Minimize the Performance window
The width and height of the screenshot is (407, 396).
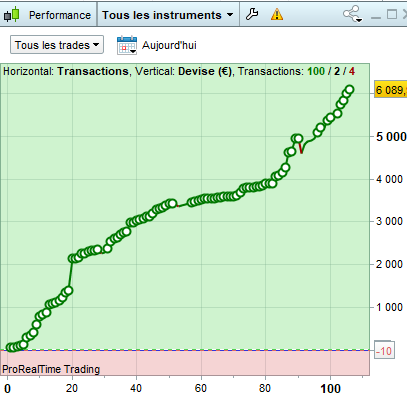point(376,16)
